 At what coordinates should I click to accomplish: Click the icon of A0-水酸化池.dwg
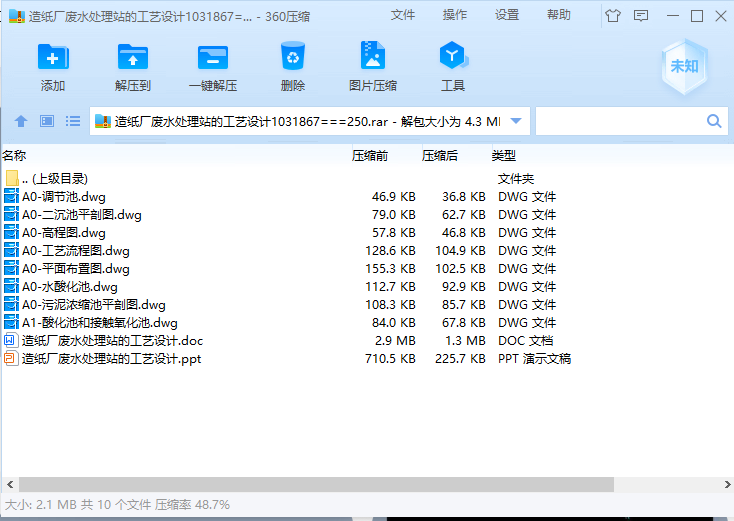[x=11, y=286]
